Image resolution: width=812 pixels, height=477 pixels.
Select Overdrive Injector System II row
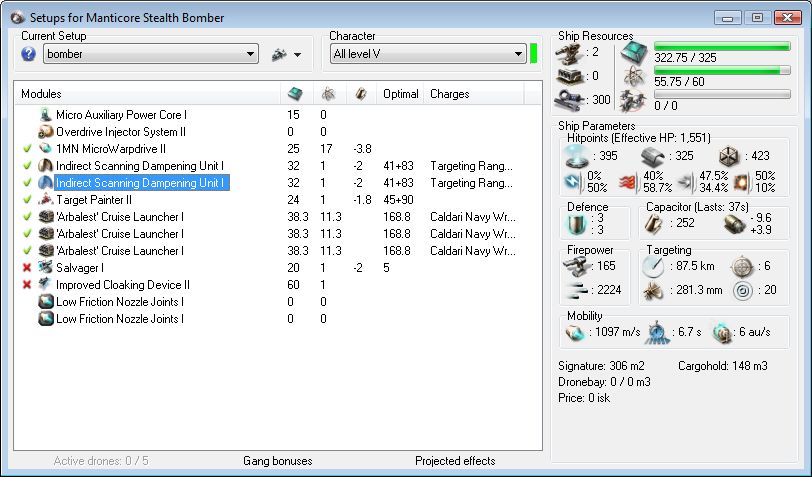pos(278,132)
